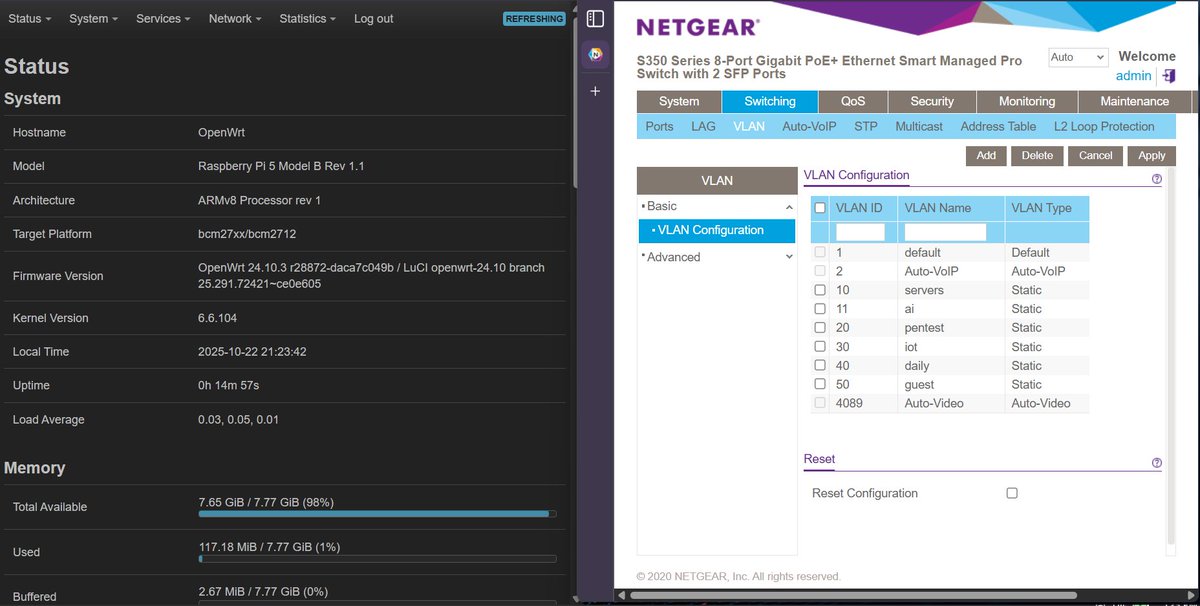Screen dimensions: 1200x606
Task: Toggle the browser sidebar panel icon
Action: 595,18
